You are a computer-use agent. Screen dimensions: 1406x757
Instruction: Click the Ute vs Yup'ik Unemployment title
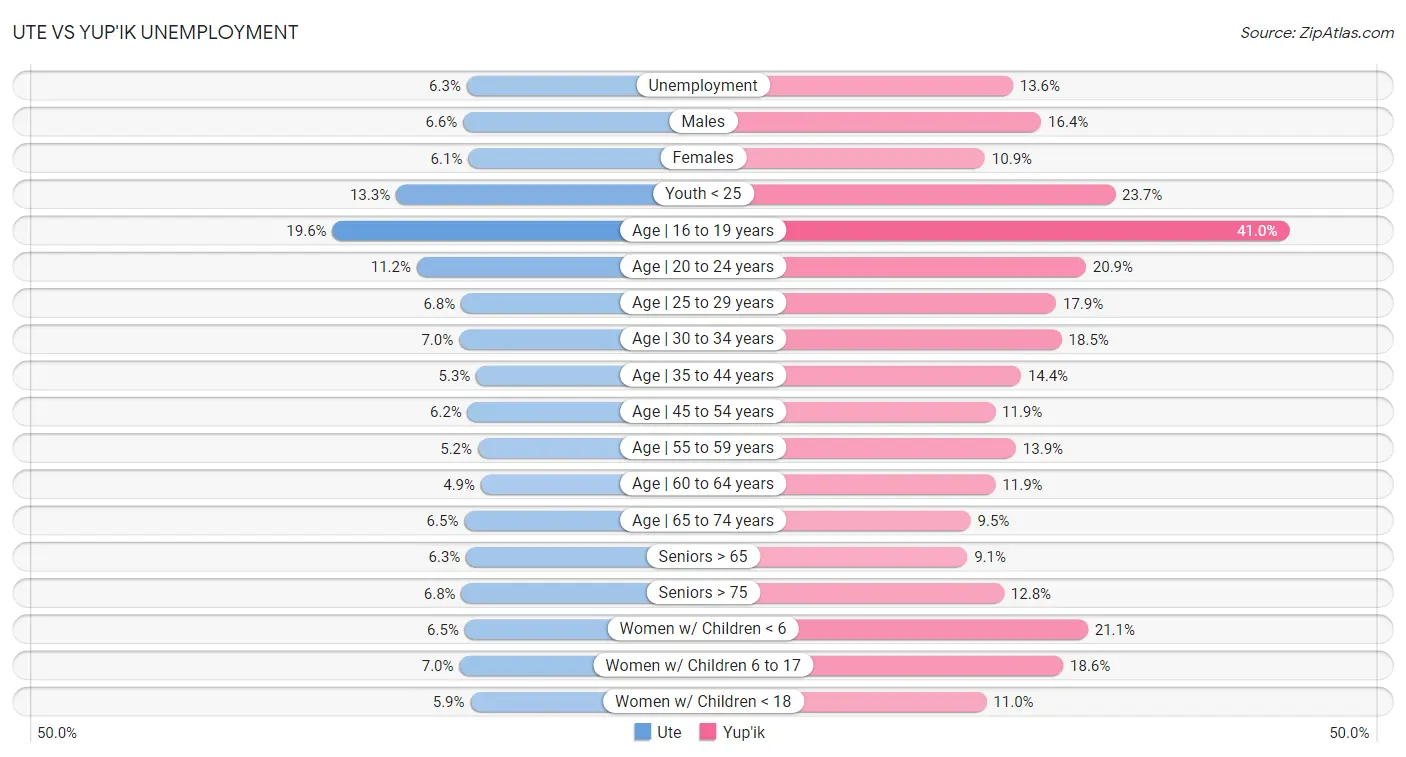point(155,32)
